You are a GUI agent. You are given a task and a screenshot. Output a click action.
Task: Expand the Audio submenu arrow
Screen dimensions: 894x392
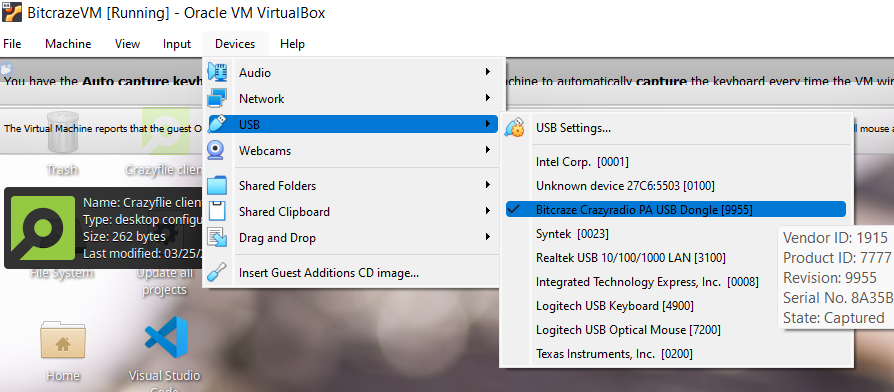[487, 72]
